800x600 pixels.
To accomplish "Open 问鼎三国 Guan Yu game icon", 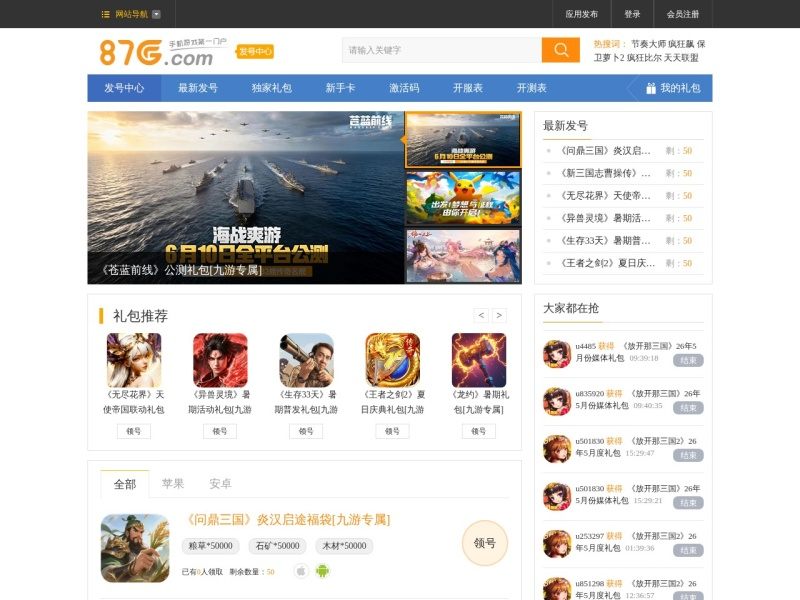I will [135, 548].
